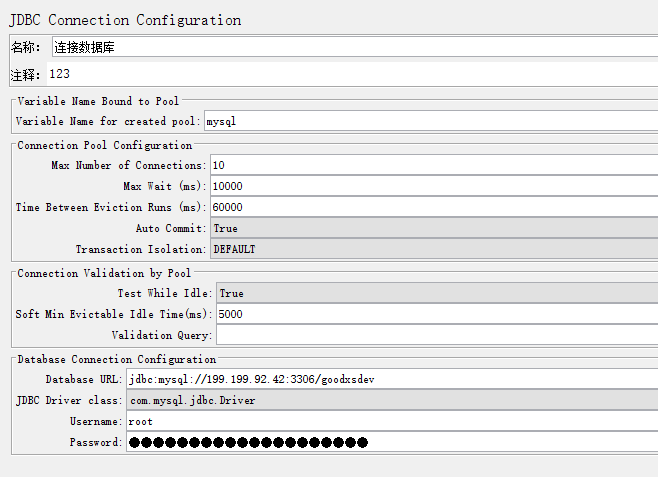This screenshot has width=658, height=477.
Task: Select the Max Wait (ms) input
Action: pyautogui.click(x=430, y=186)
